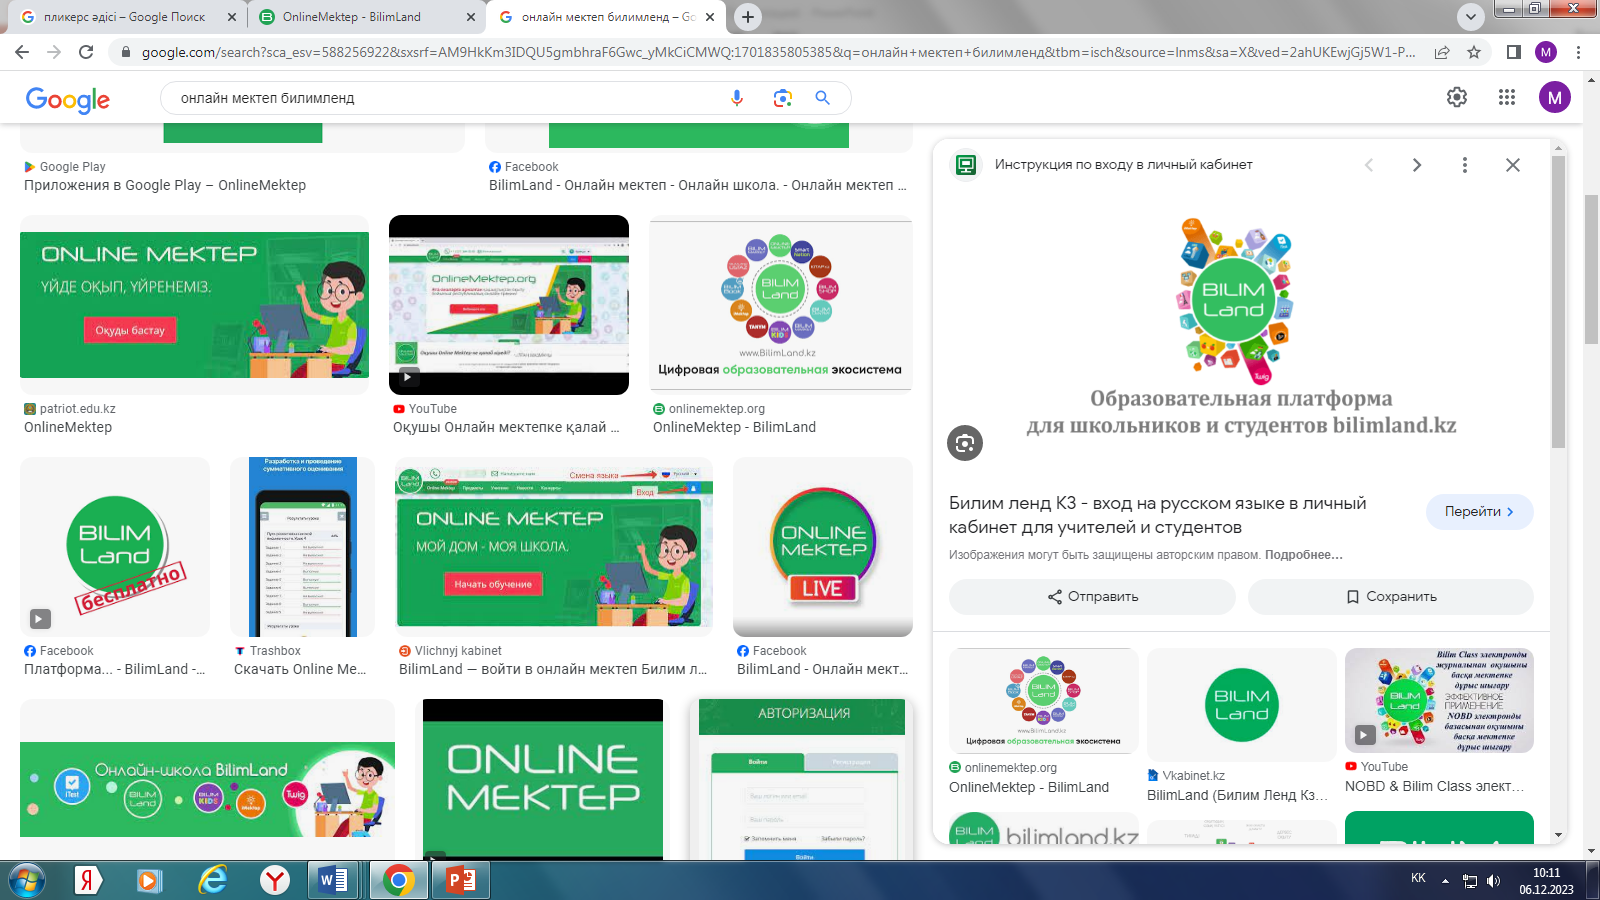Reload the current Google page
This screenshot has width=1600, height=900.
pyautogui.click(x=86, y=52)
